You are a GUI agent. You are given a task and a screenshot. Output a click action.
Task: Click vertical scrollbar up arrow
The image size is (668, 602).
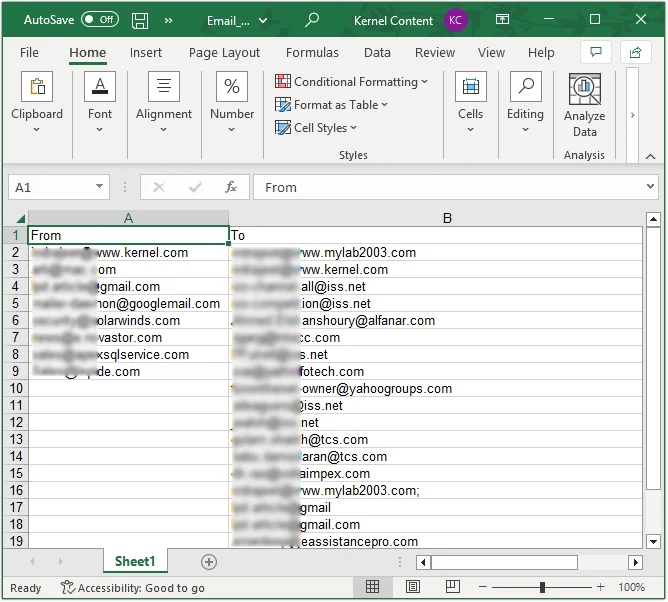(653, 220)
